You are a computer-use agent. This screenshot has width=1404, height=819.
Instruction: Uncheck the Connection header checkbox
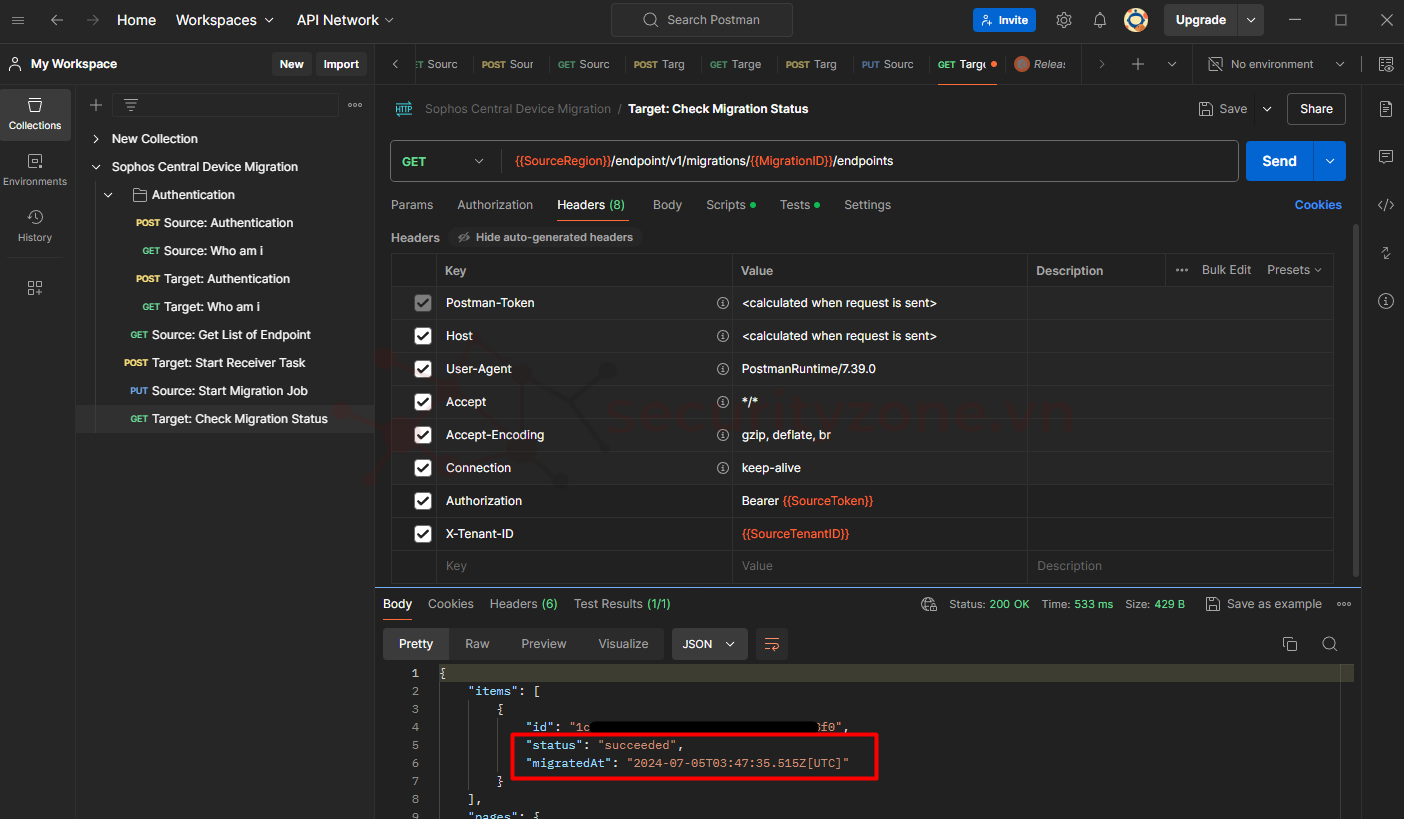point(423,468)
